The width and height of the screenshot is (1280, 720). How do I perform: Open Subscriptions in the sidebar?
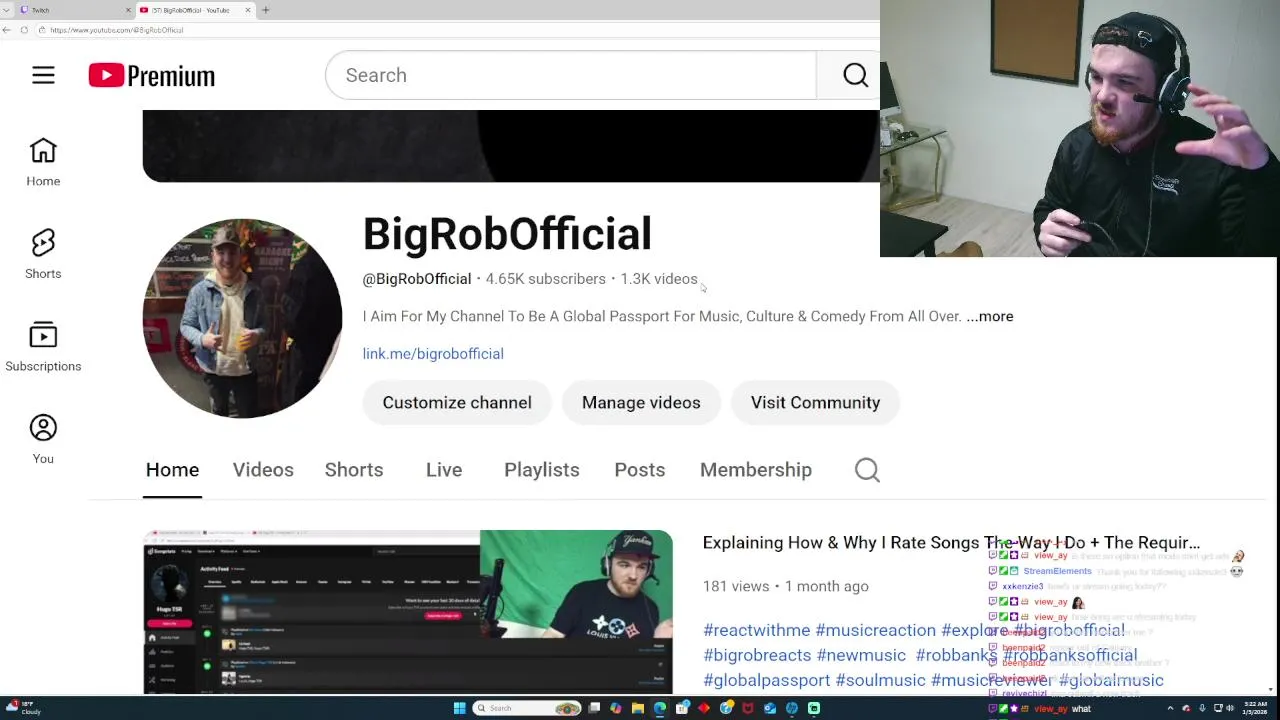43,347
